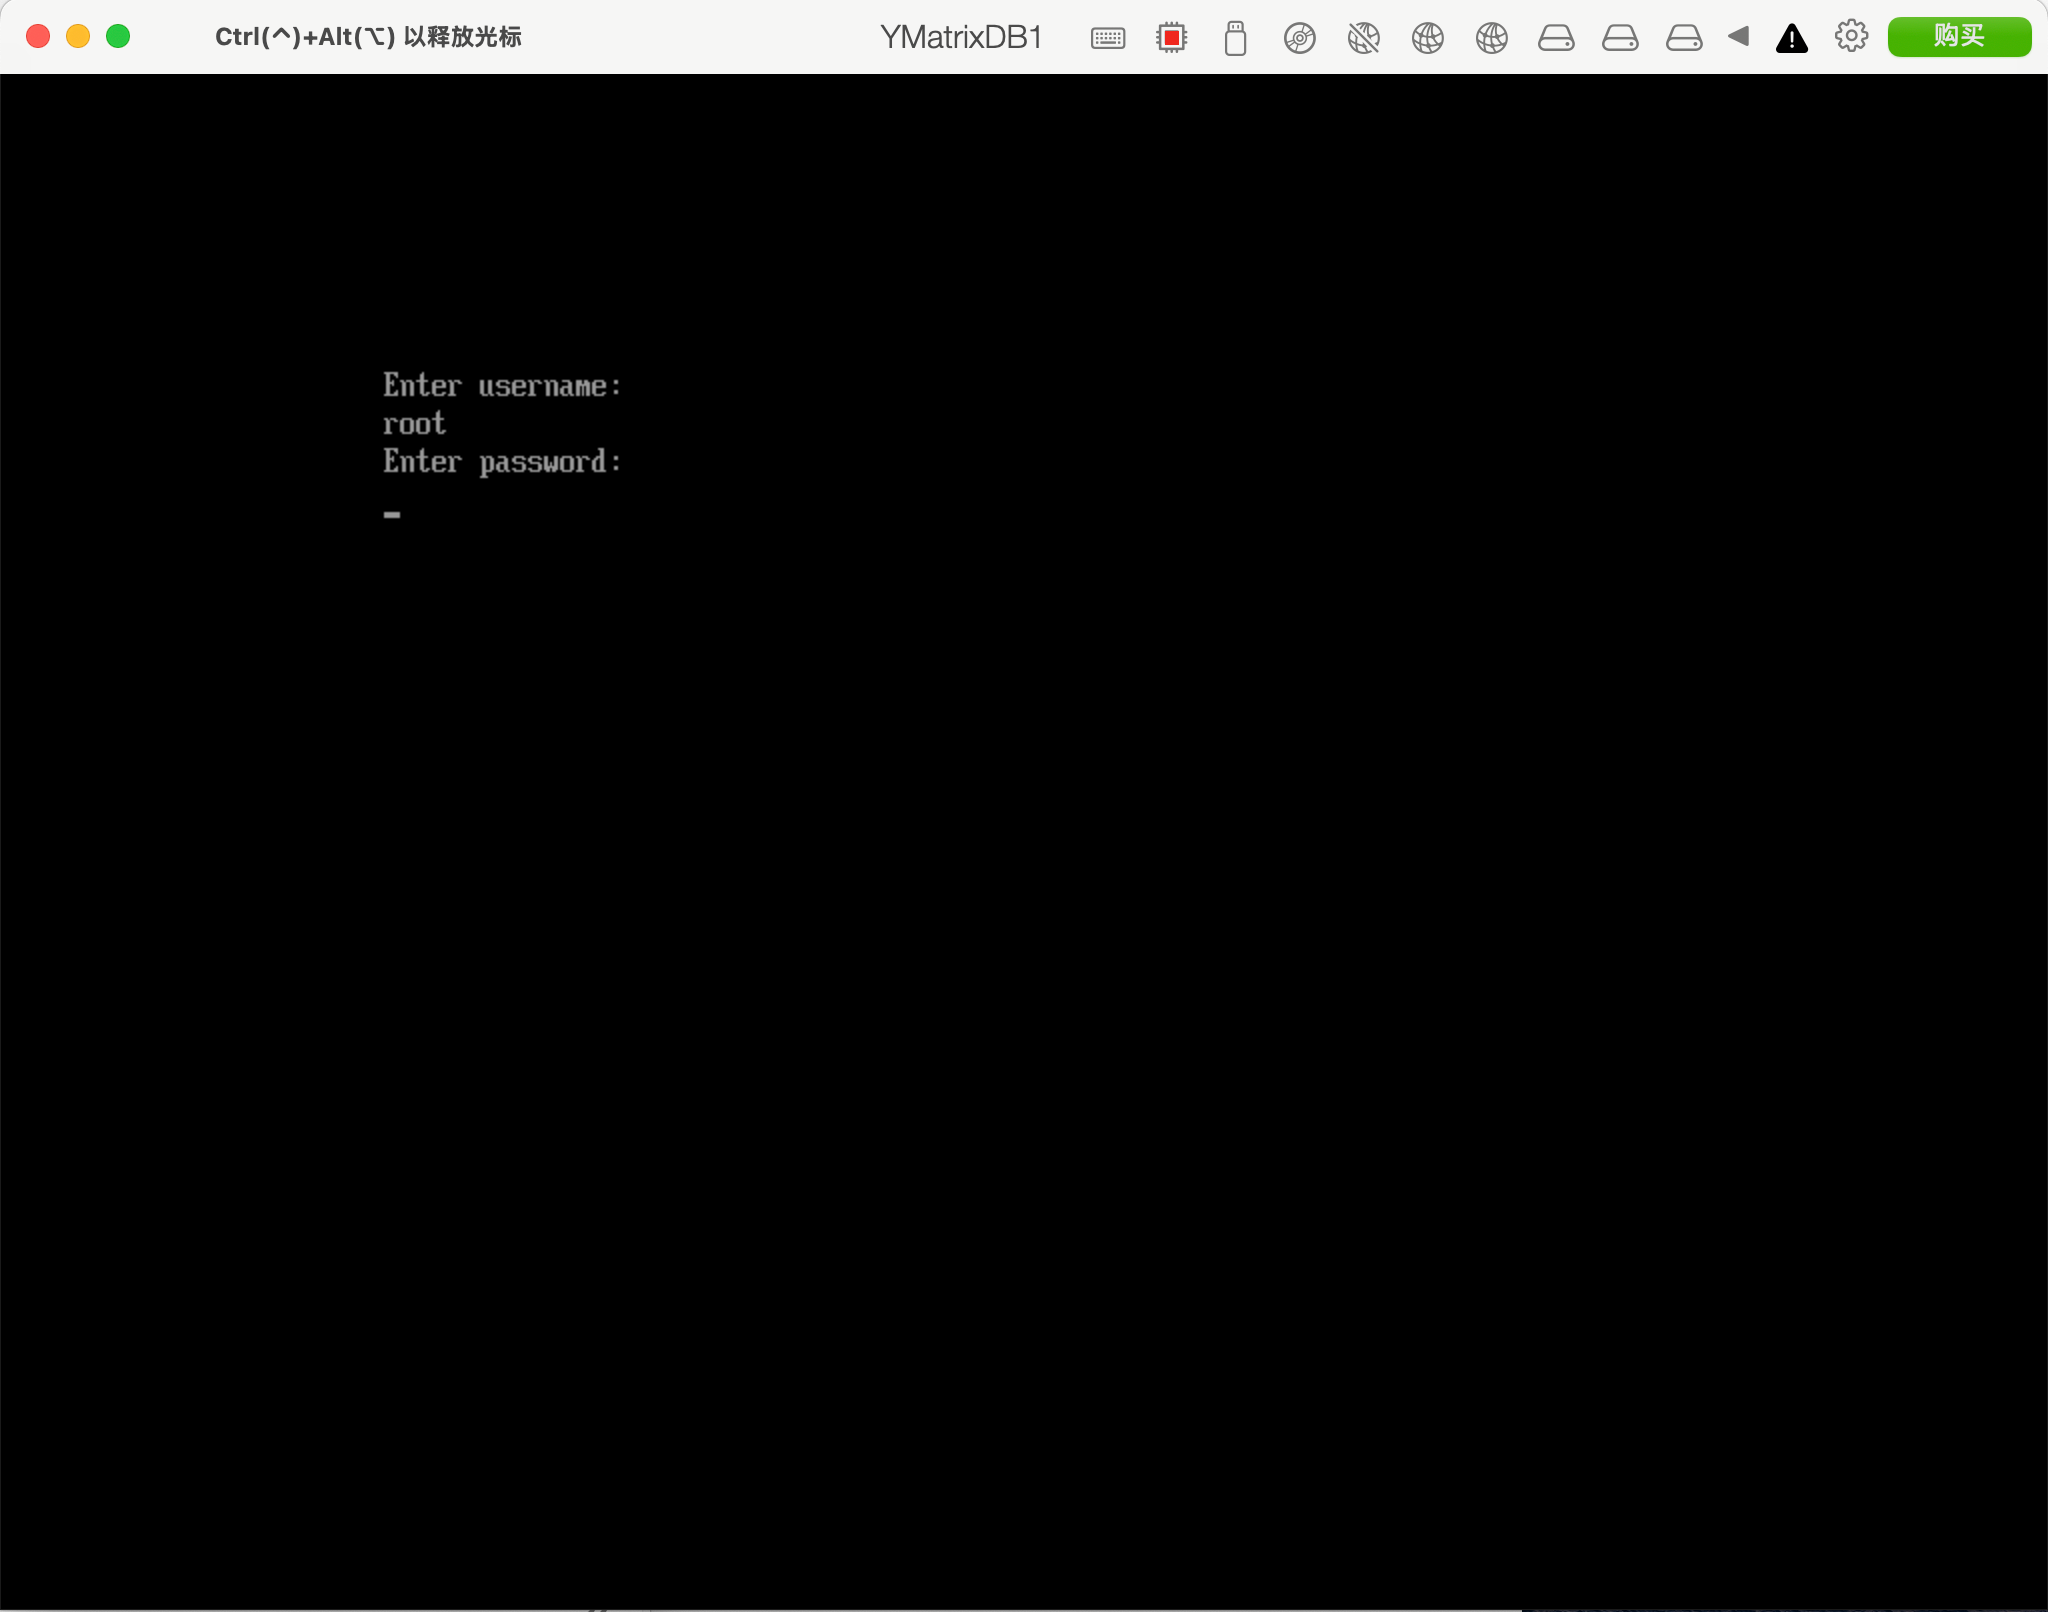Viewport: 2048px width, 1612px height.
Task: Click the CD/DVD disc icon
Action: coord(1299,38)
